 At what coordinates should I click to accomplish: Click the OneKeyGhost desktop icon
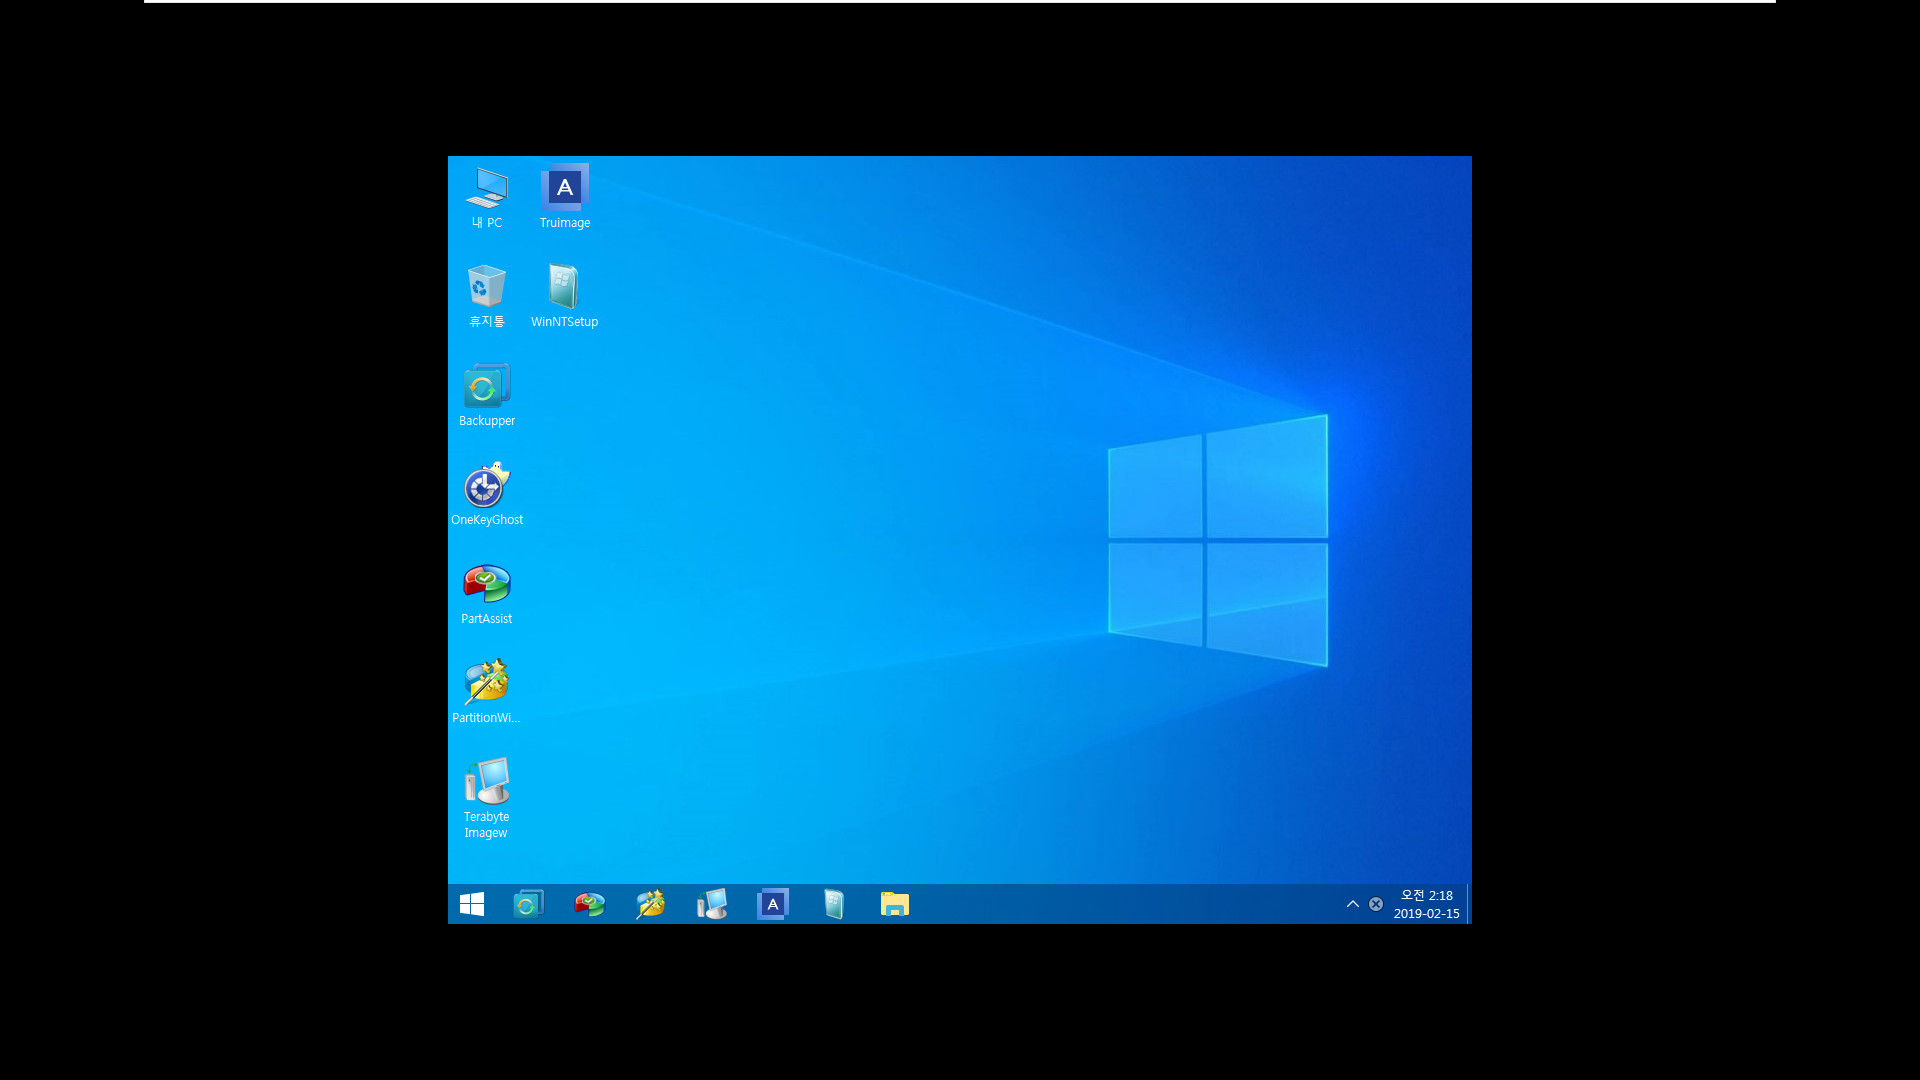point(487,495)
